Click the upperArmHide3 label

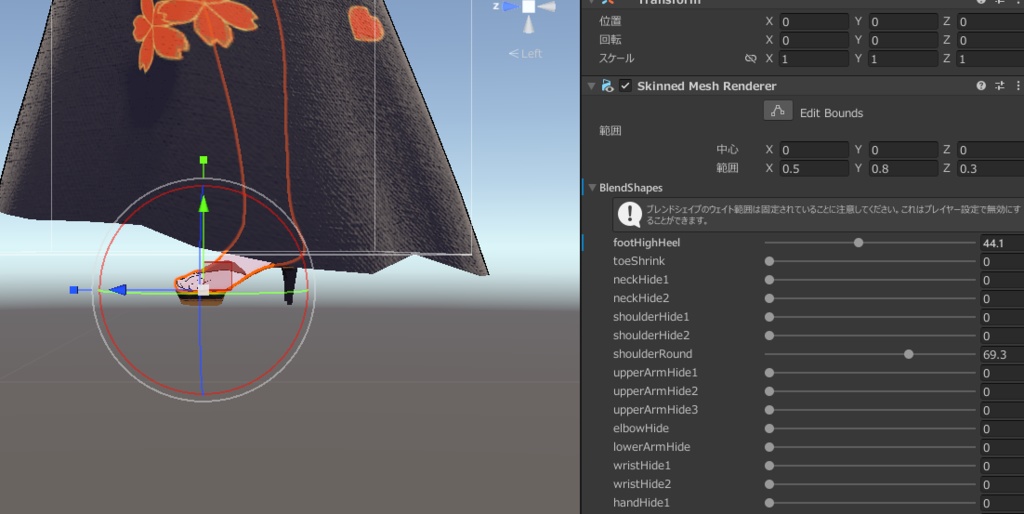click(x=655, y=410)
